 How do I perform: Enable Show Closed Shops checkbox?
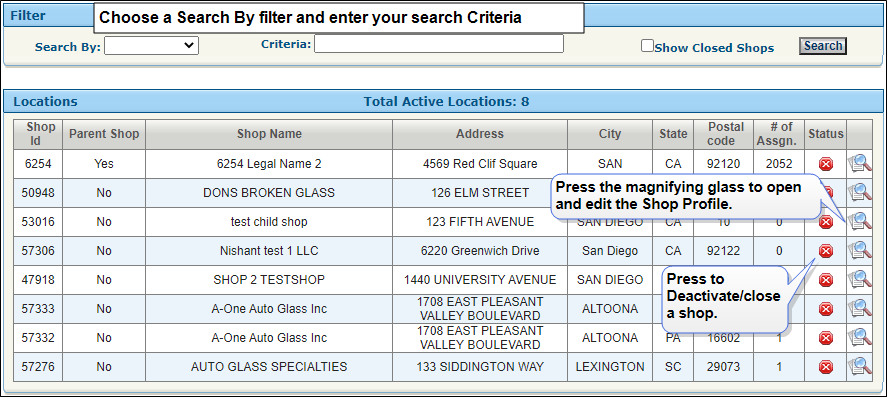click(x=647, y=46)
